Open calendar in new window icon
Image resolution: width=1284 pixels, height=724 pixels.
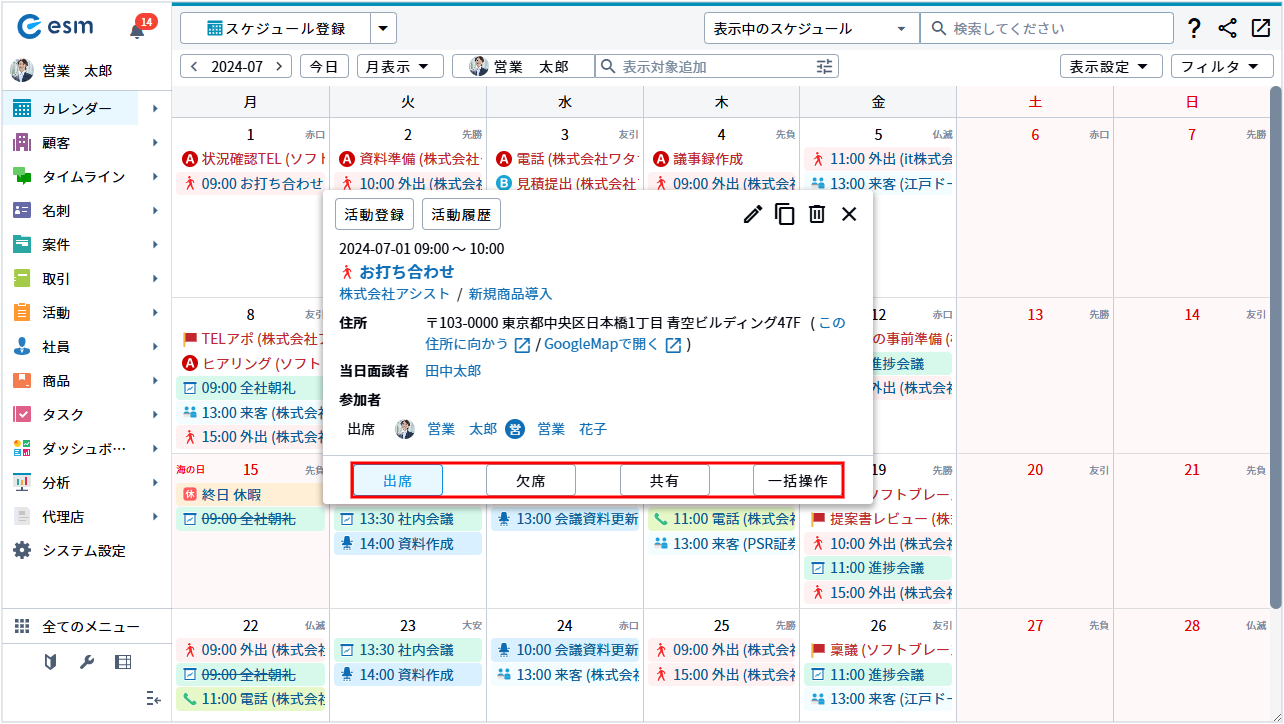coord(1260,29)
